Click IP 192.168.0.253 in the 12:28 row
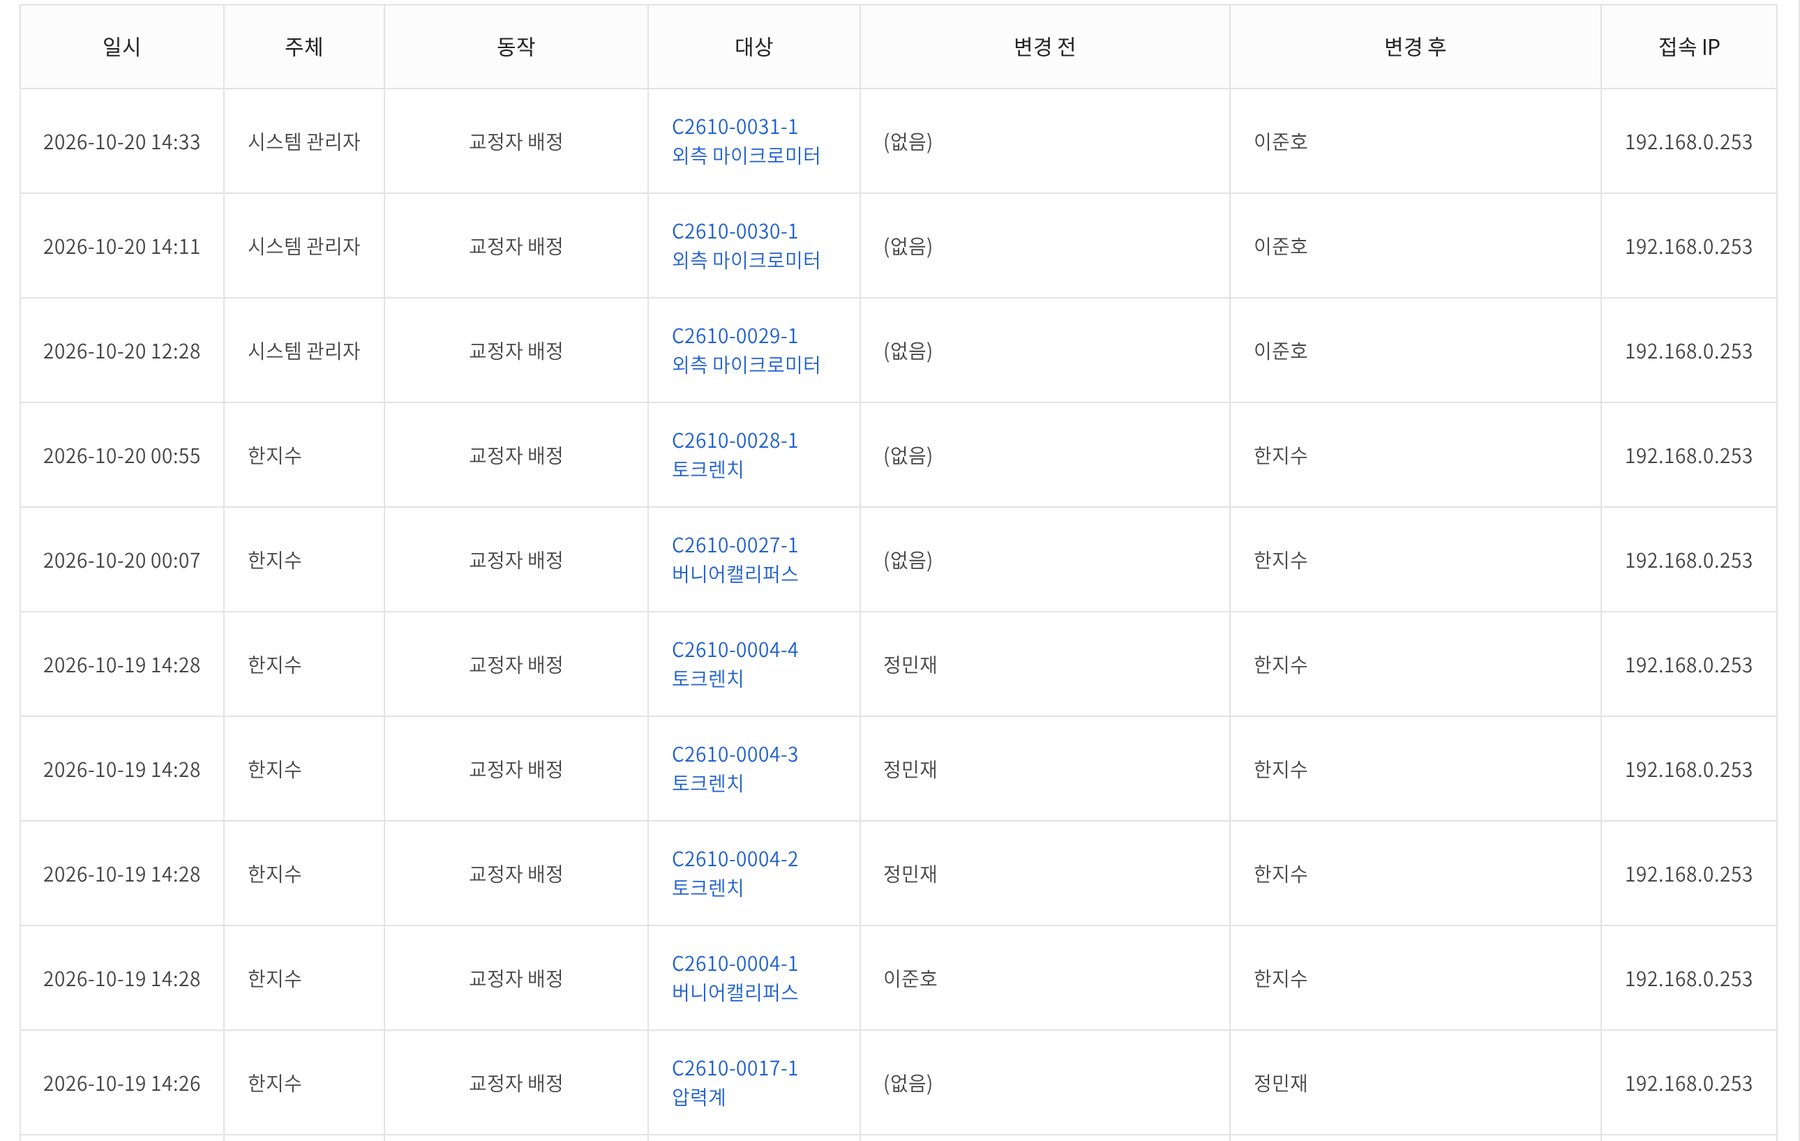This screenshot has width=1800, height=1141. click(x=1689, y=351)
